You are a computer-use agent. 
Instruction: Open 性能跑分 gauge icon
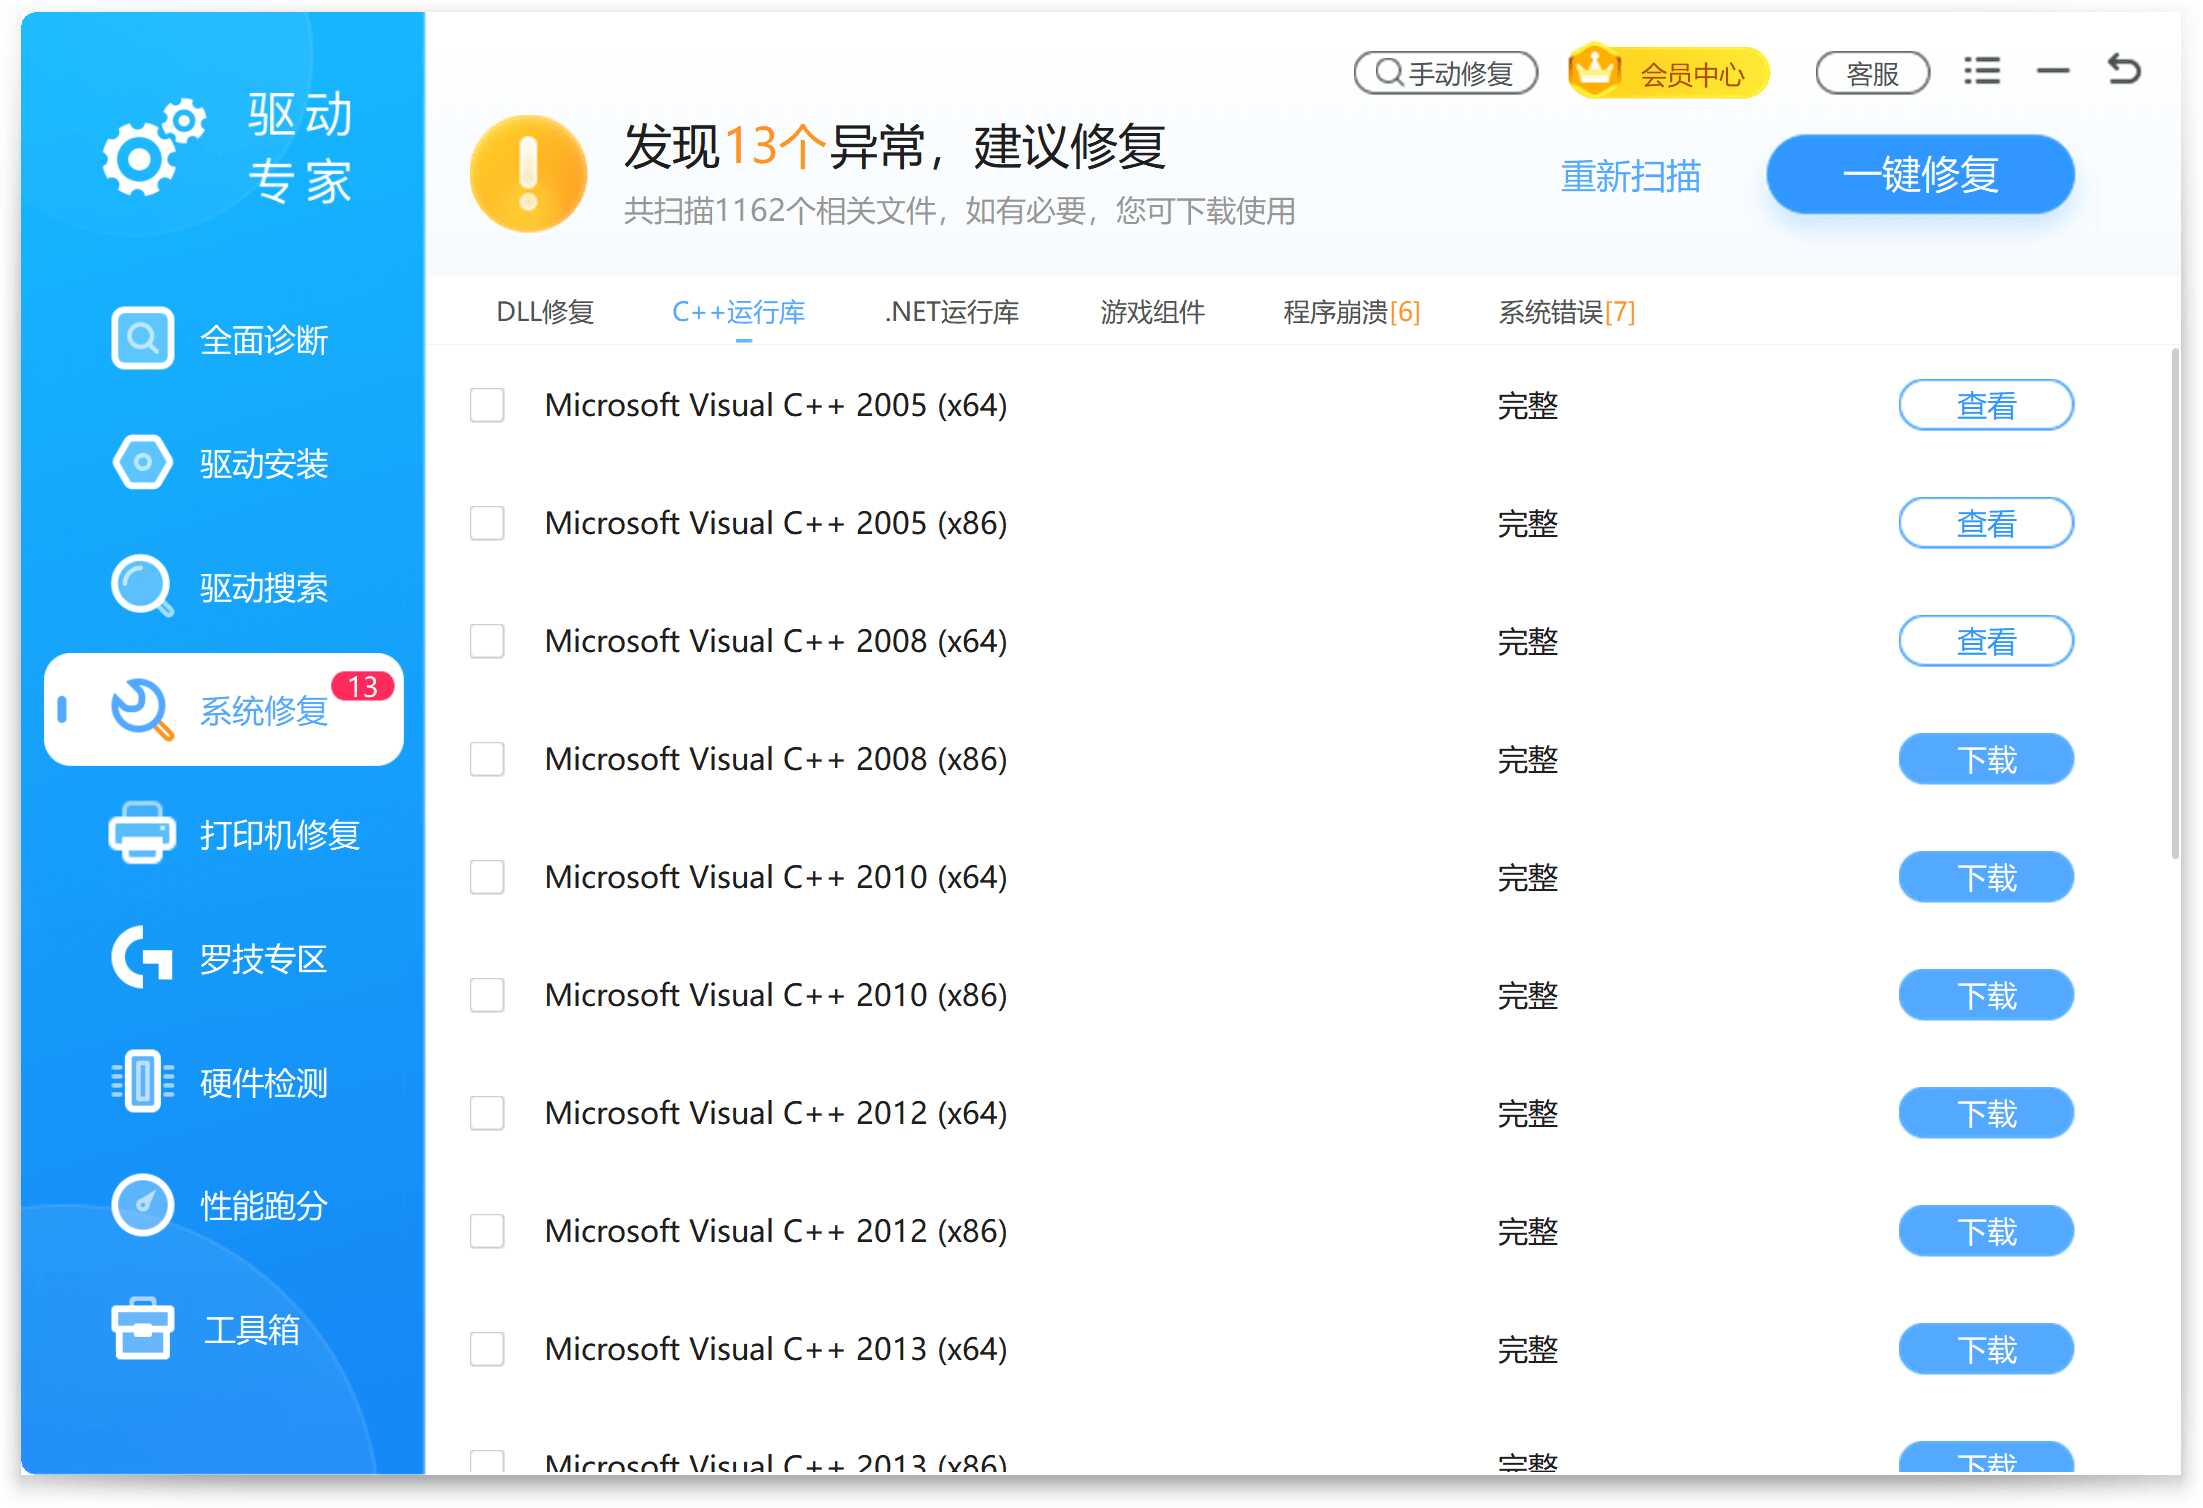(x=142, y=1205)
